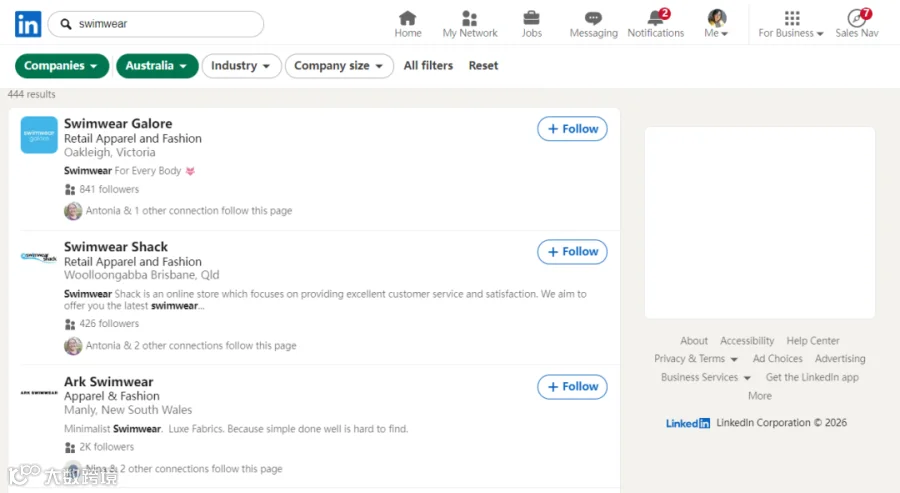Open the Ad Choices footer link
Image resolution: width=900 pixels, height=493 pixels.
point(778,359)
